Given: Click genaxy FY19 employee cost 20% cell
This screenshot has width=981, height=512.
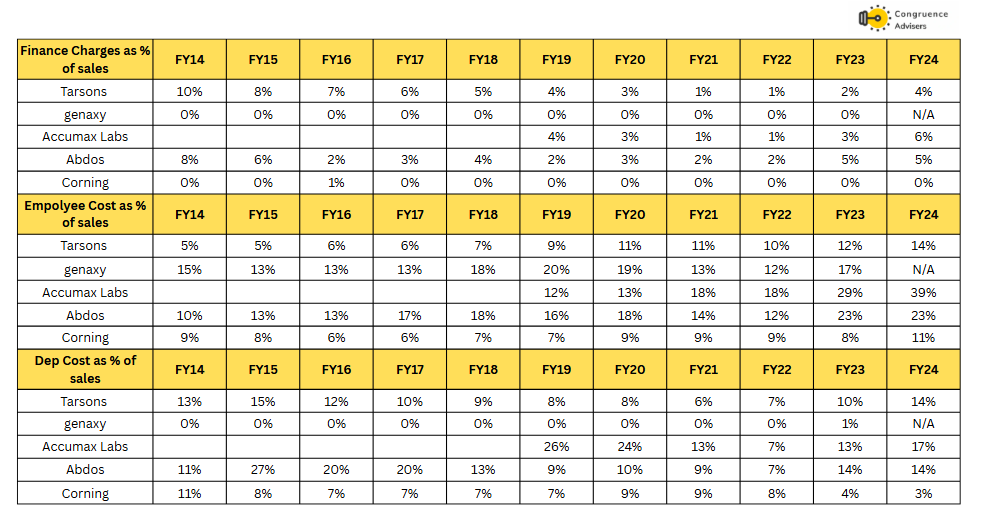Looking at the screenshot, I should (557, 270).
